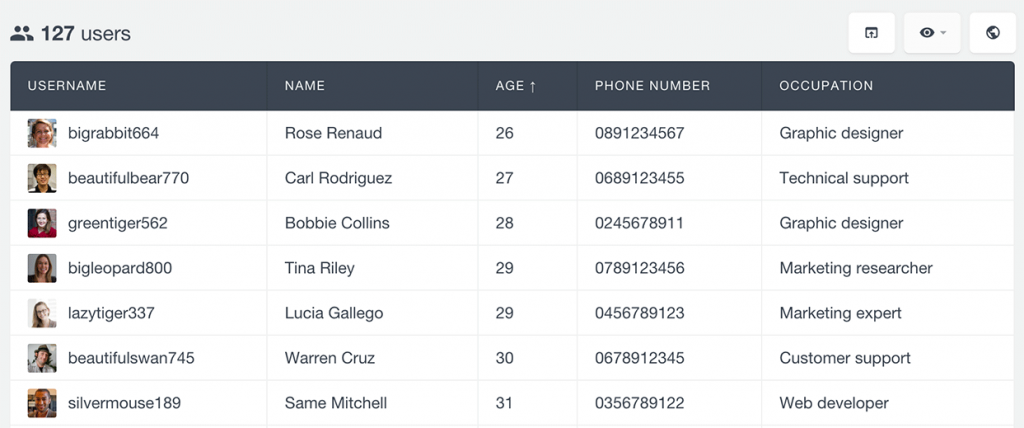Click the bigrabbit664 avatar image
Image resolution: width=1024 pixels, height=428 pixels.
click(x=42, y=133)
